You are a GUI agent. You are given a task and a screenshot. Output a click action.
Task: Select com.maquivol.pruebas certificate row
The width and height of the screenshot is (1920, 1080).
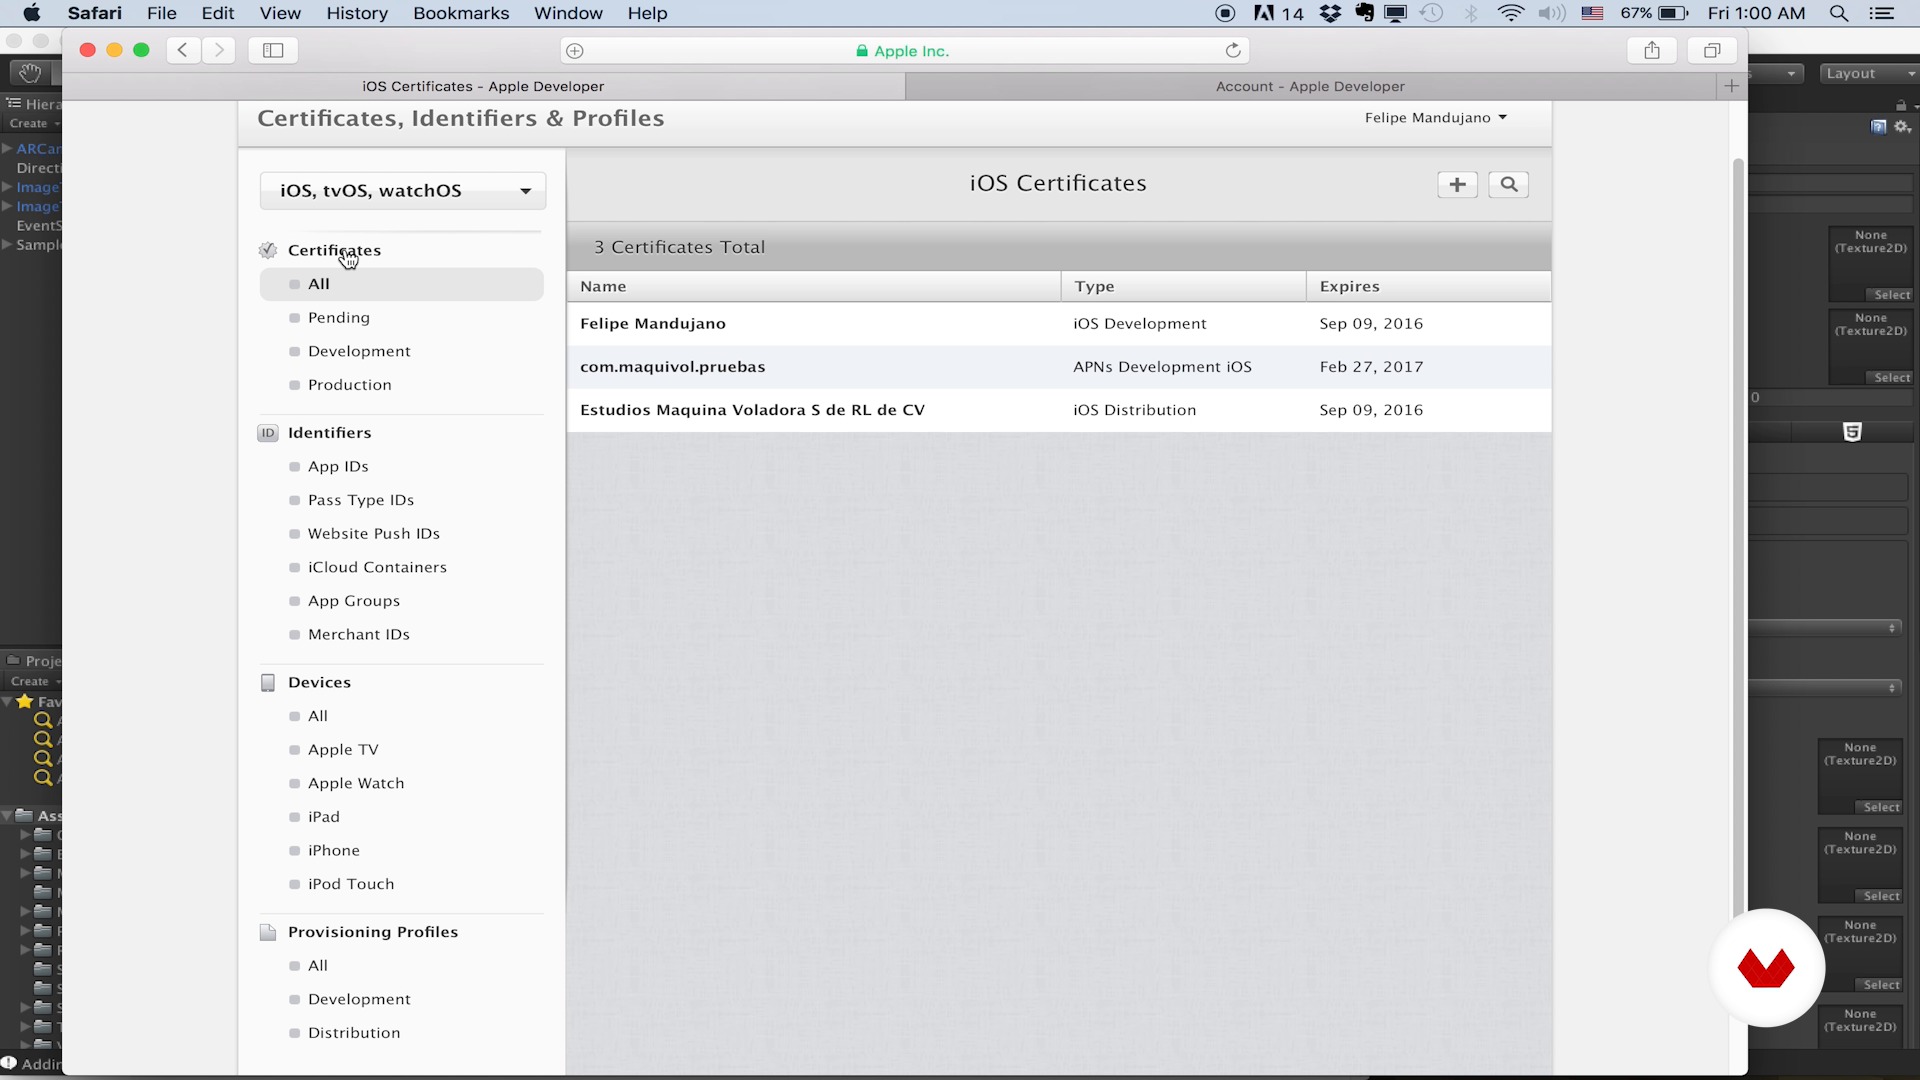(x=1059, y=367)
